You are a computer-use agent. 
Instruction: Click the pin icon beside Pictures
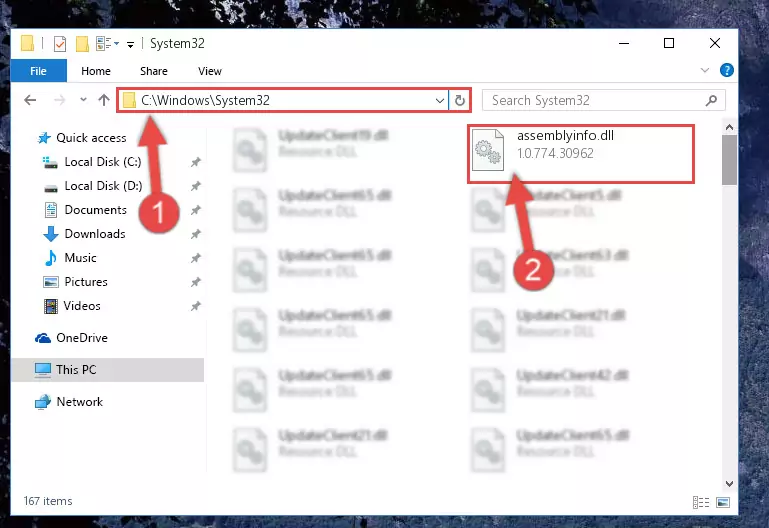click(x=196, y=282)
